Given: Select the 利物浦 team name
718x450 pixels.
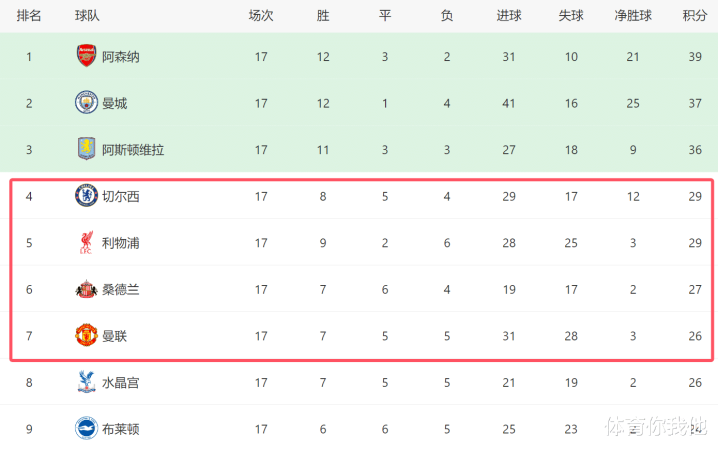Looking at the screenshot, I should tap(121, 242).
